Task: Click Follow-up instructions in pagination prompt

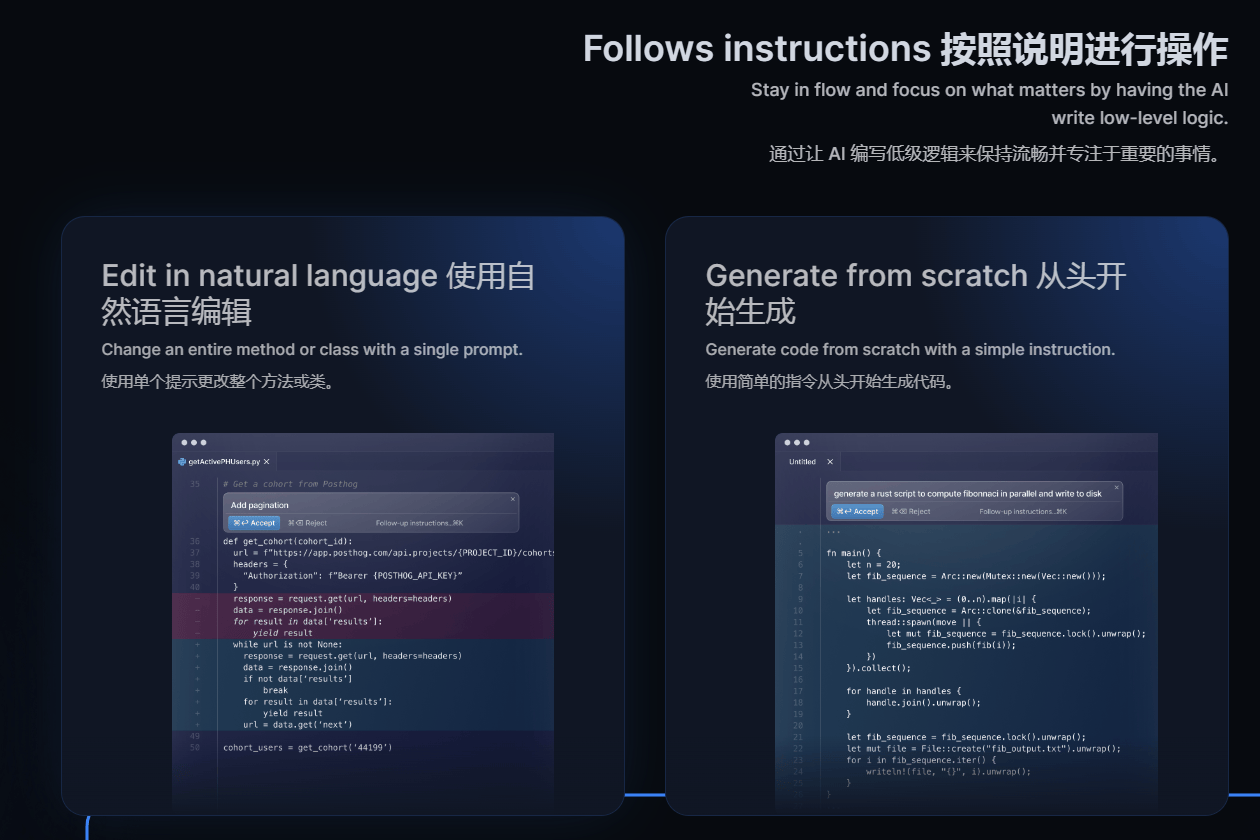Action: point(419,523)
